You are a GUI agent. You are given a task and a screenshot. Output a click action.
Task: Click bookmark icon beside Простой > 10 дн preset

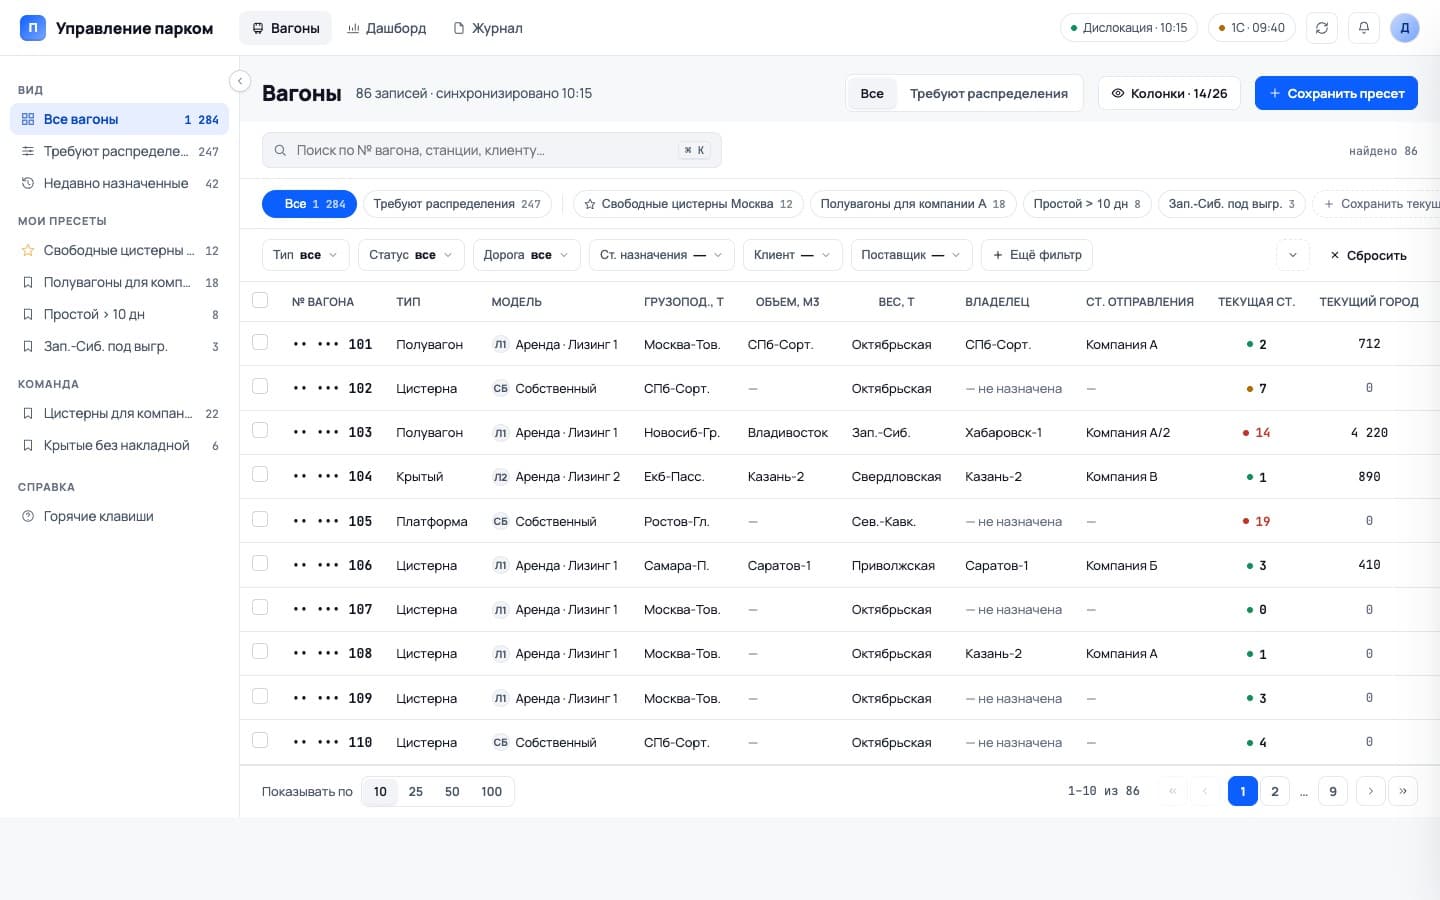(x=28, y=314)
